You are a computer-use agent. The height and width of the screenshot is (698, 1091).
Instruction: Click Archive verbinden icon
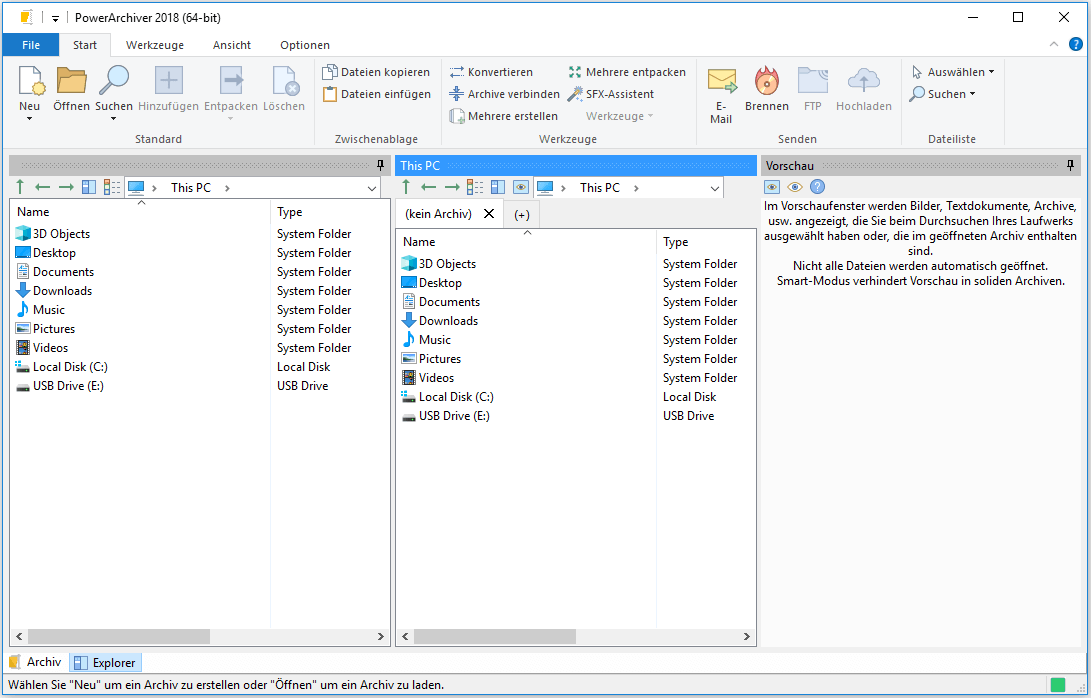pos(457,94)
